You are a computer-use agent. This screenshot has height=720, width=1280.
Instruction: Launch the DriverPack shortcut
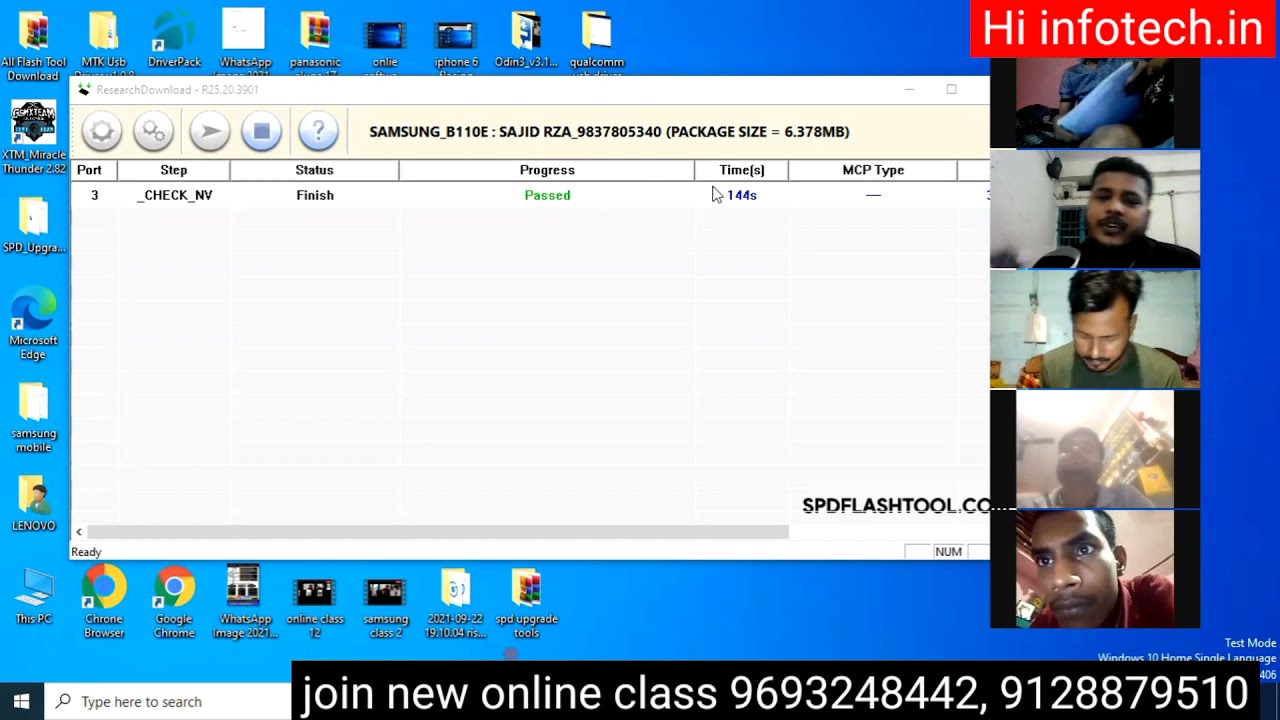coord(174,40)
